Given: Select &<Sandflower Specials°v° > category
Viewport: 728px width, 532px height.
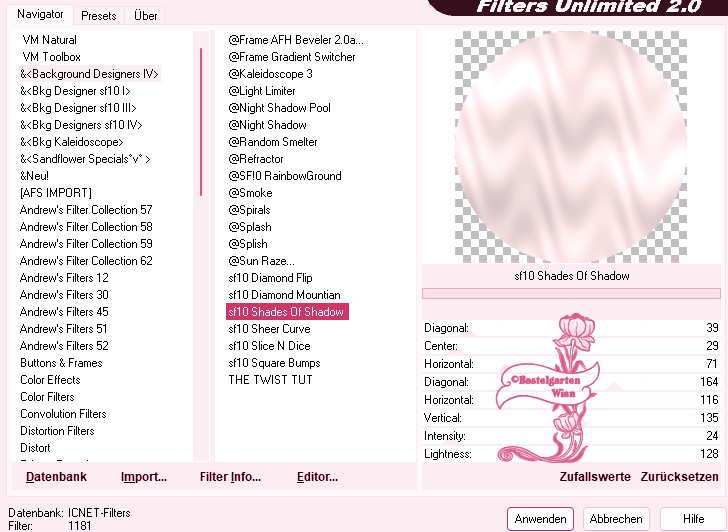Looking at the screenshot, I should 85,159.
